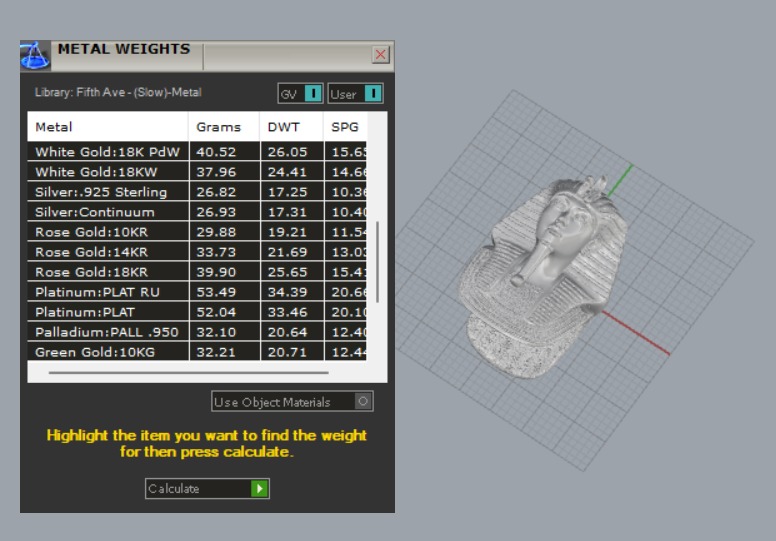Click the 53.49 grams value
Image resolution: width=776 pixels, height=541 pixels.
pos(216,292)
